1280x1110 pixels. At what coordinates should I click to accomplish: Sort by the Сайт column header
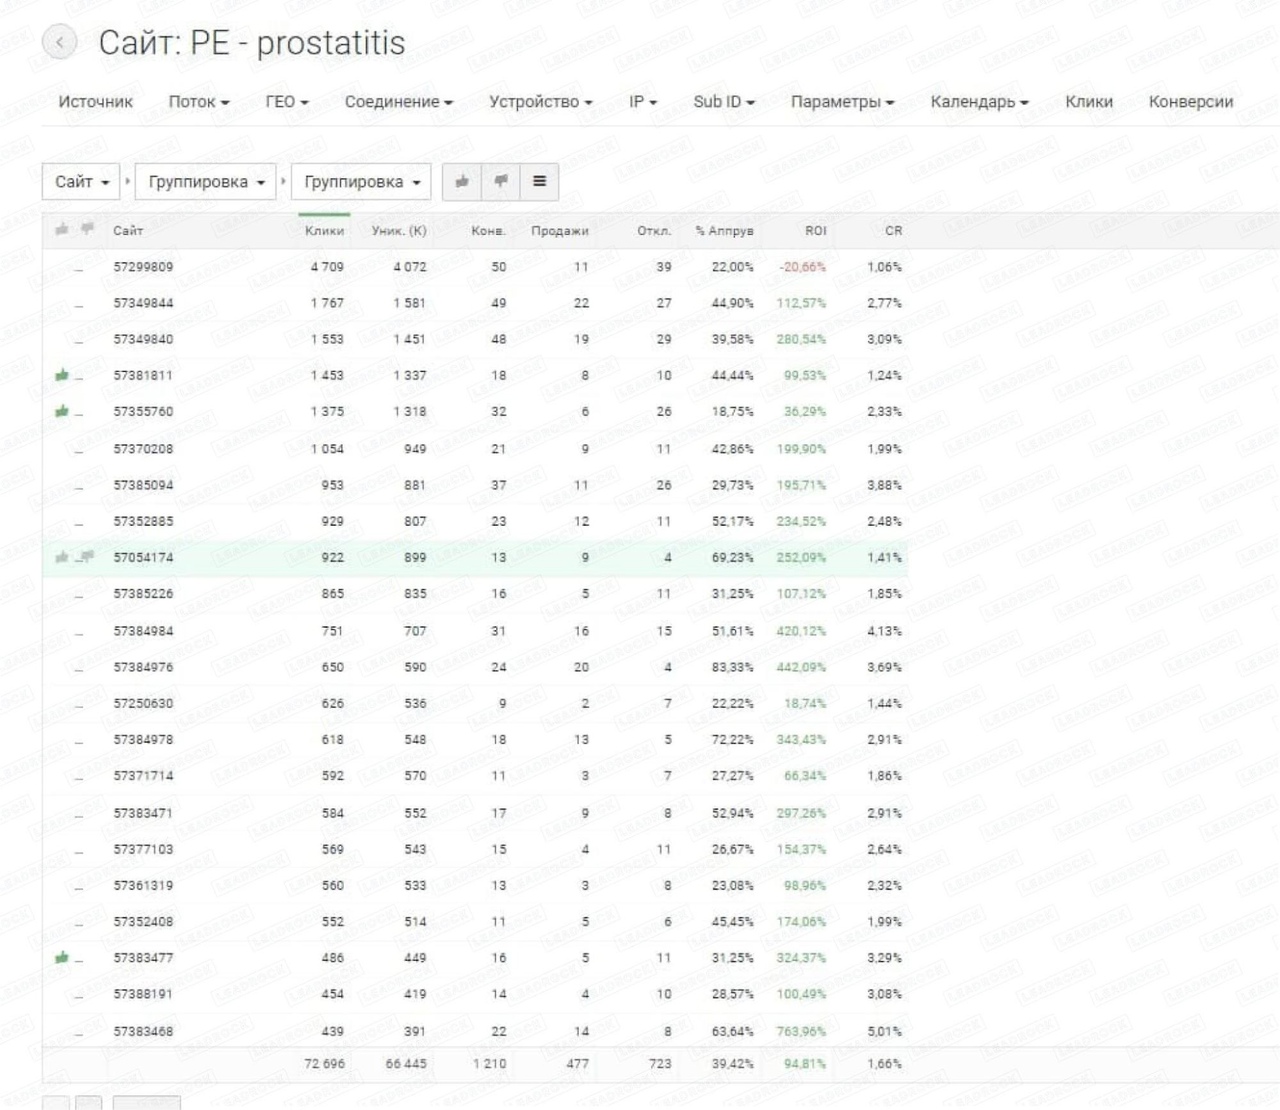(128, 231)
